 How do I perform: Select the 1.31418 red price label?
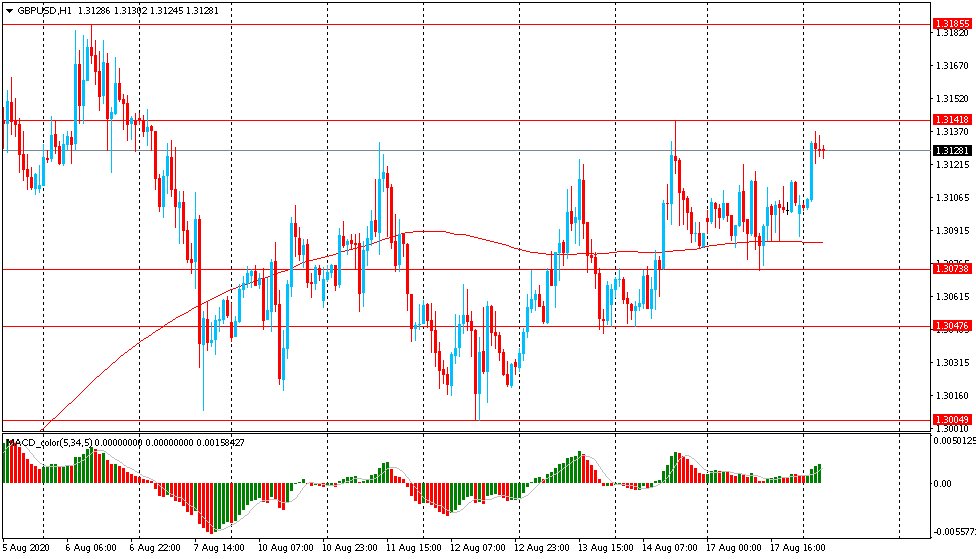950,119
